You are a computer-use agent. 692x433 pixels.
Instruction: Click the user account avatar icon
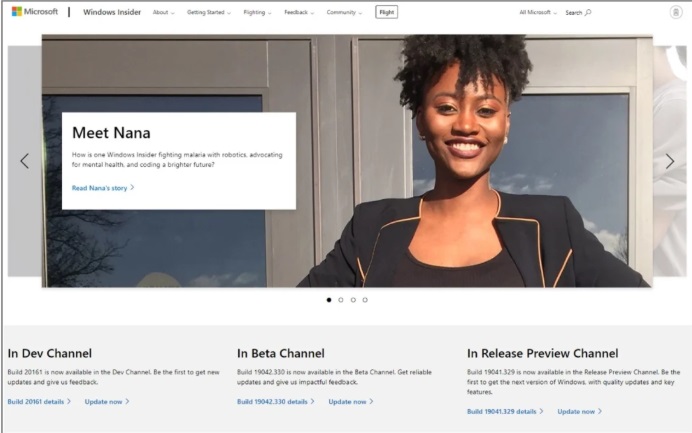pyautogui.click(x=676, y=12)
